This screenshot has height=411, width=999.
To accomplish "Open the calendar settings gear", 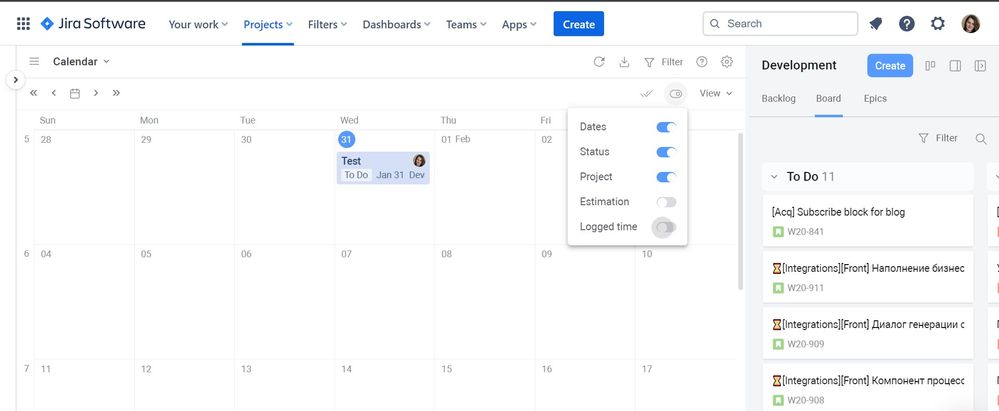I will tap(727, 62).
